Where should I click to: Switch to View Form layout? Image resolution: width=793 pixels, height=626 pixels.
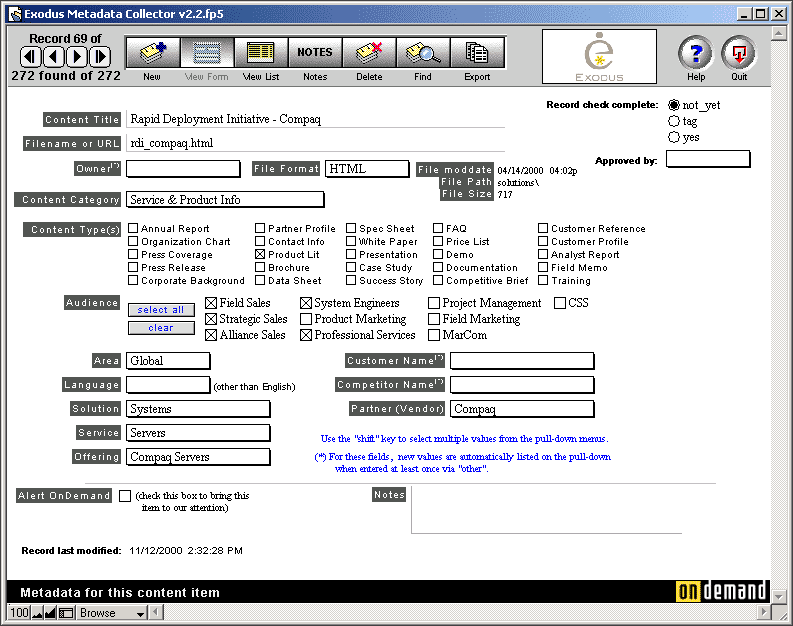(207, 53)
